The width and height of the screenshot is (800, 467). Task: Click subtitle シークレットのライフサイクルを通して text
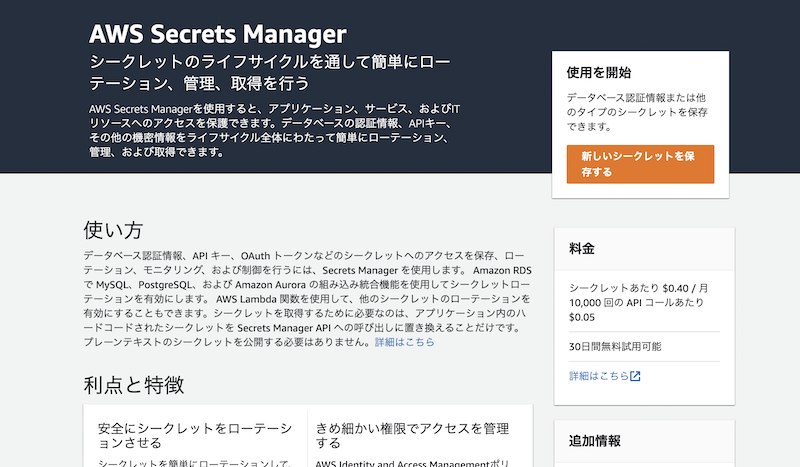pyautogui.click(x=270, y=72)
